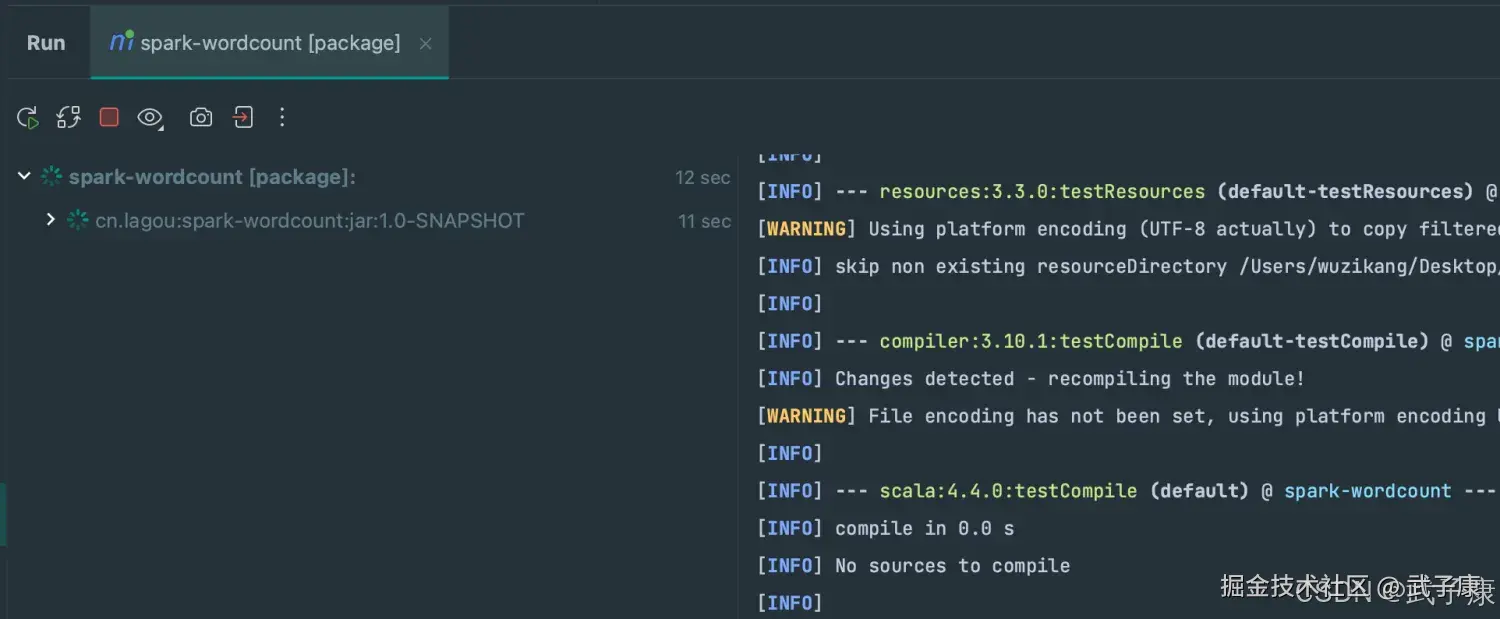Click Rerun failed/toggle auto-test icon
The width and height of the screenshot is (1500, 619).
tap(68, 118)
